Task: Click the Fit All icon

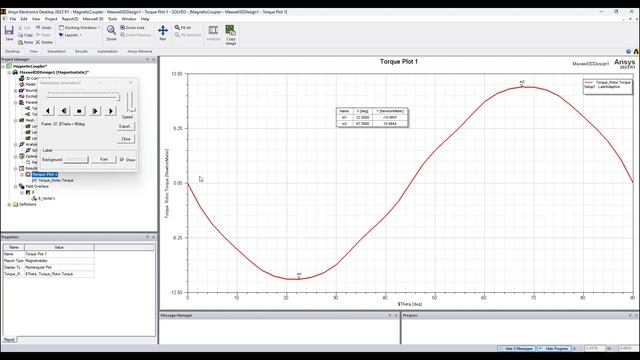Action: click(x=177, y=27)
